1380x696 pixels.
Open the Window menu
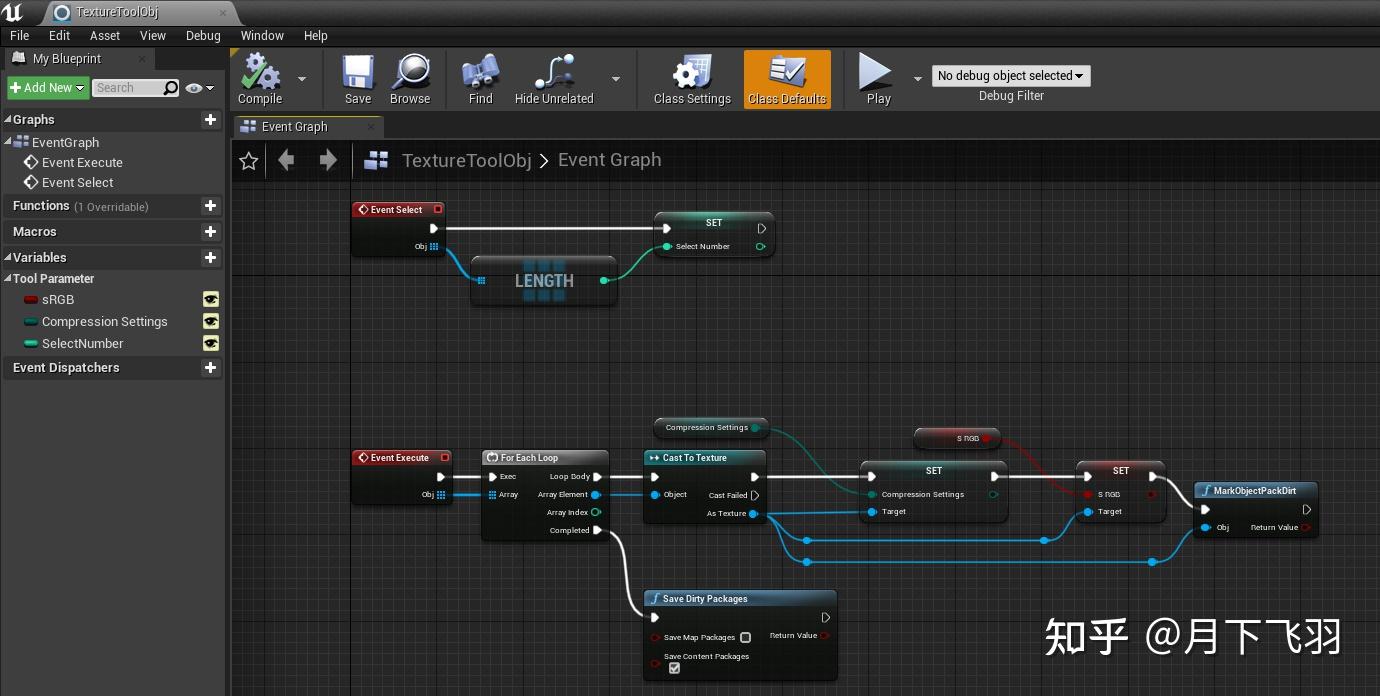tap(262, 35)
